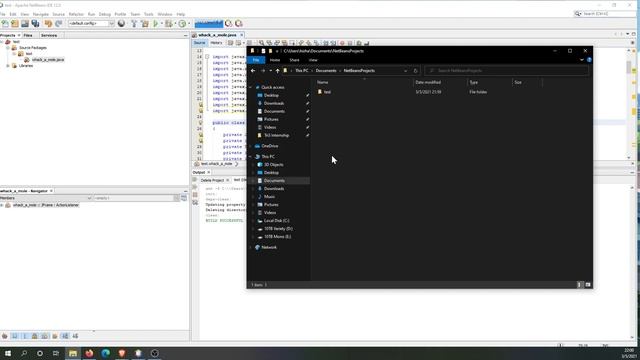Screen dimensions: 640x360
Task: Open the NetBeans Run menu
Action: pos(91,14)
